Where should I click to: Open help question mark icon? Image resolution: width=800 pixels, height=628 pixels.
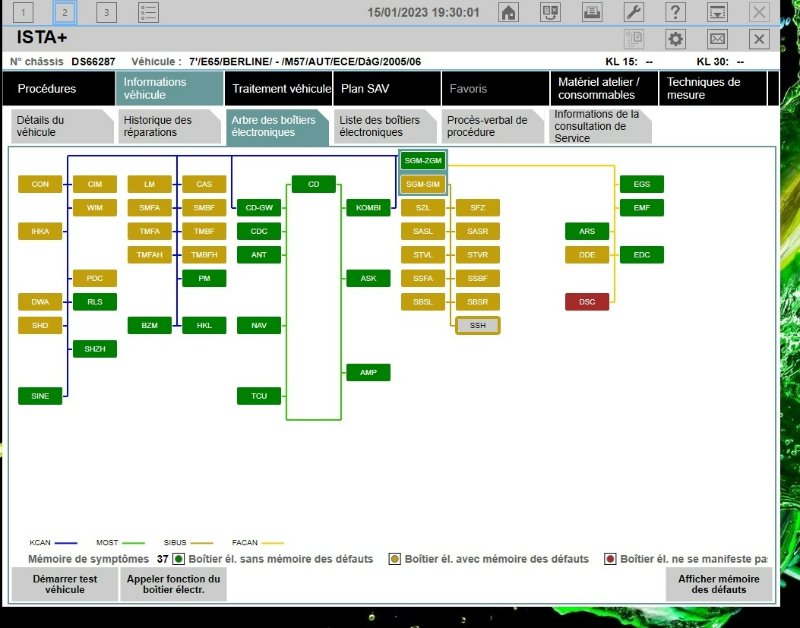pos(675,12)
